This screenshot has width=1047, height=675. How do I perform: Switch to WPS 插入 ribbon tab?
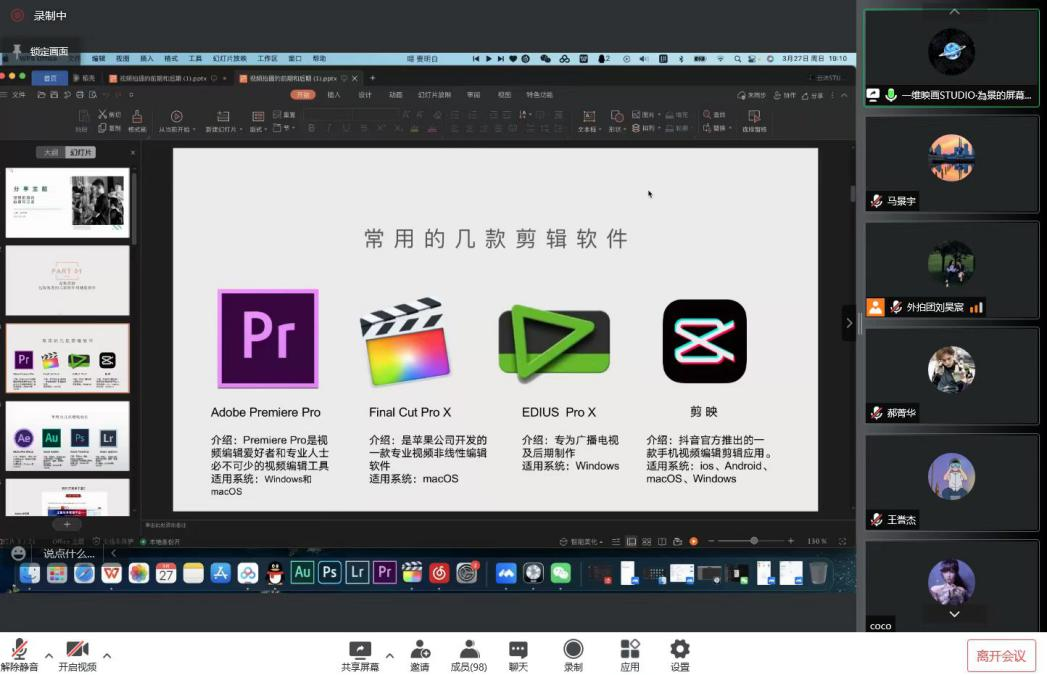pyautogui.click(x=334, y=95)
